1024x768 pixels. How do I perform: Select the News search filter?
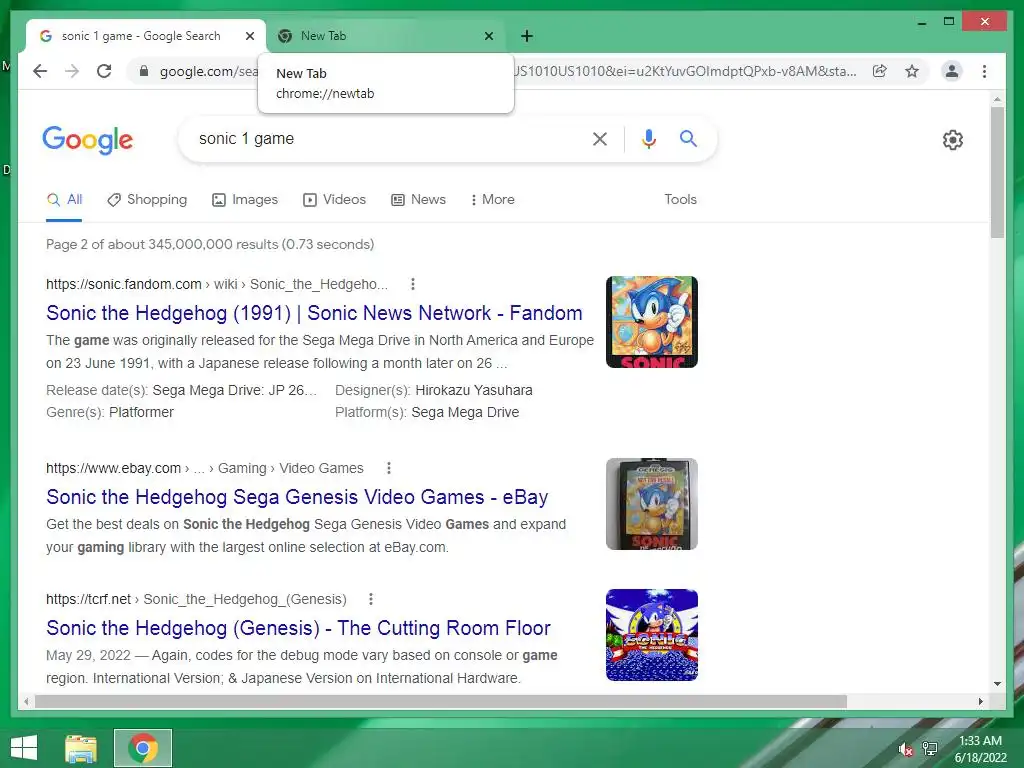point(418,200)
